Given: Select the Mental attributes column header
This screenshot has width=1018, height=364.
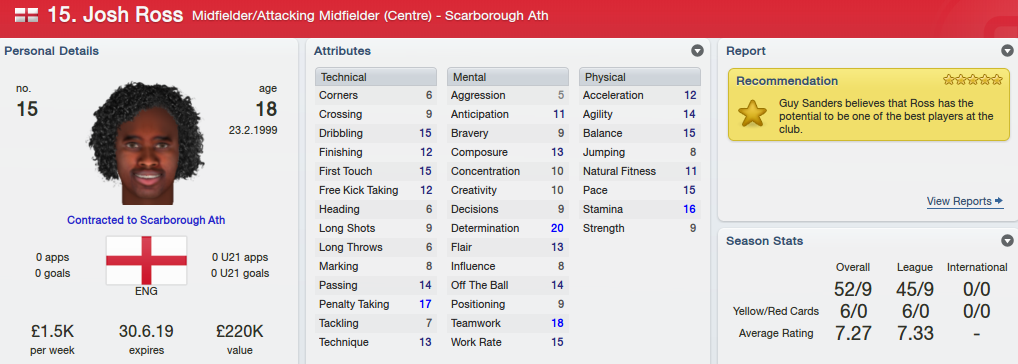Looking at the screenshot, I should [508, 77].
